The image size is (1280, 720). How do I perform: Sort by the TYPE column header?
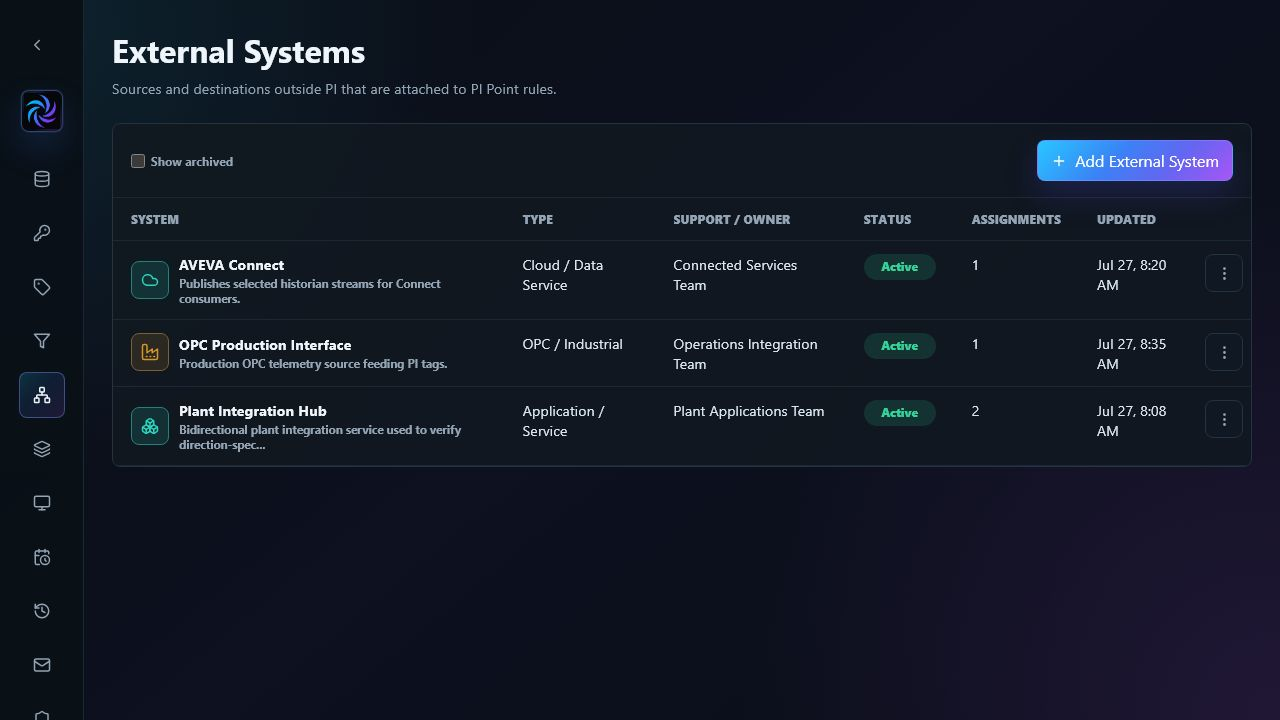point(537,219)
